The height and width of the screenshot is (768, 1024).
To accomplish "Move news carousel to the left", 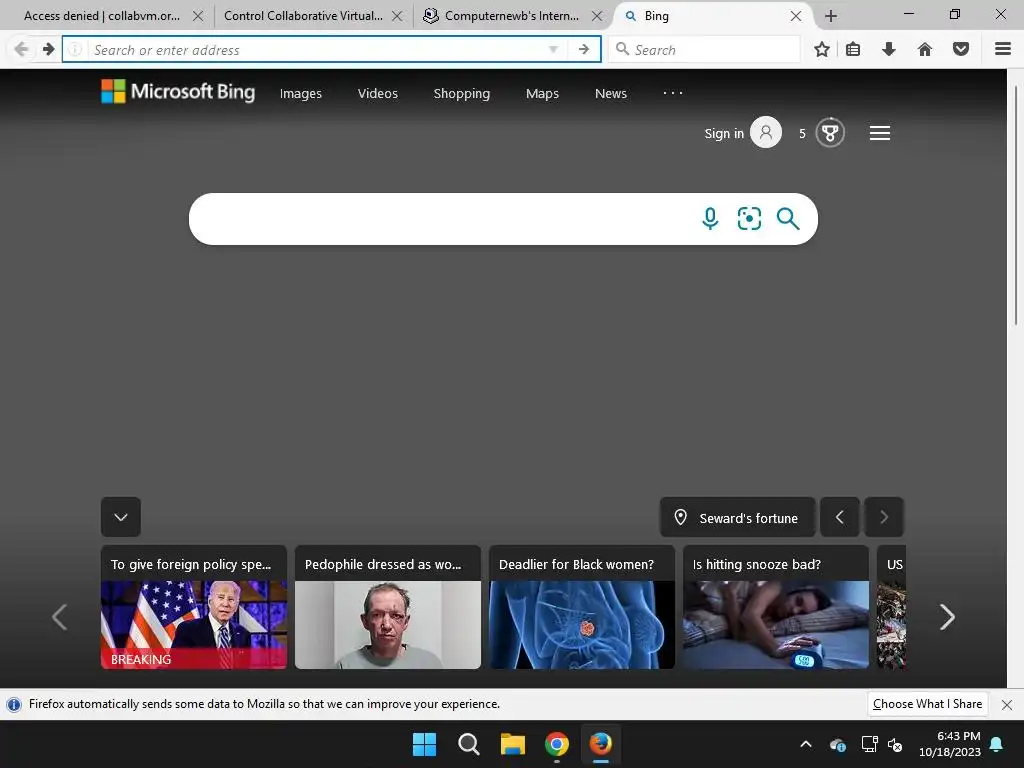I will [x=59, y=616].
